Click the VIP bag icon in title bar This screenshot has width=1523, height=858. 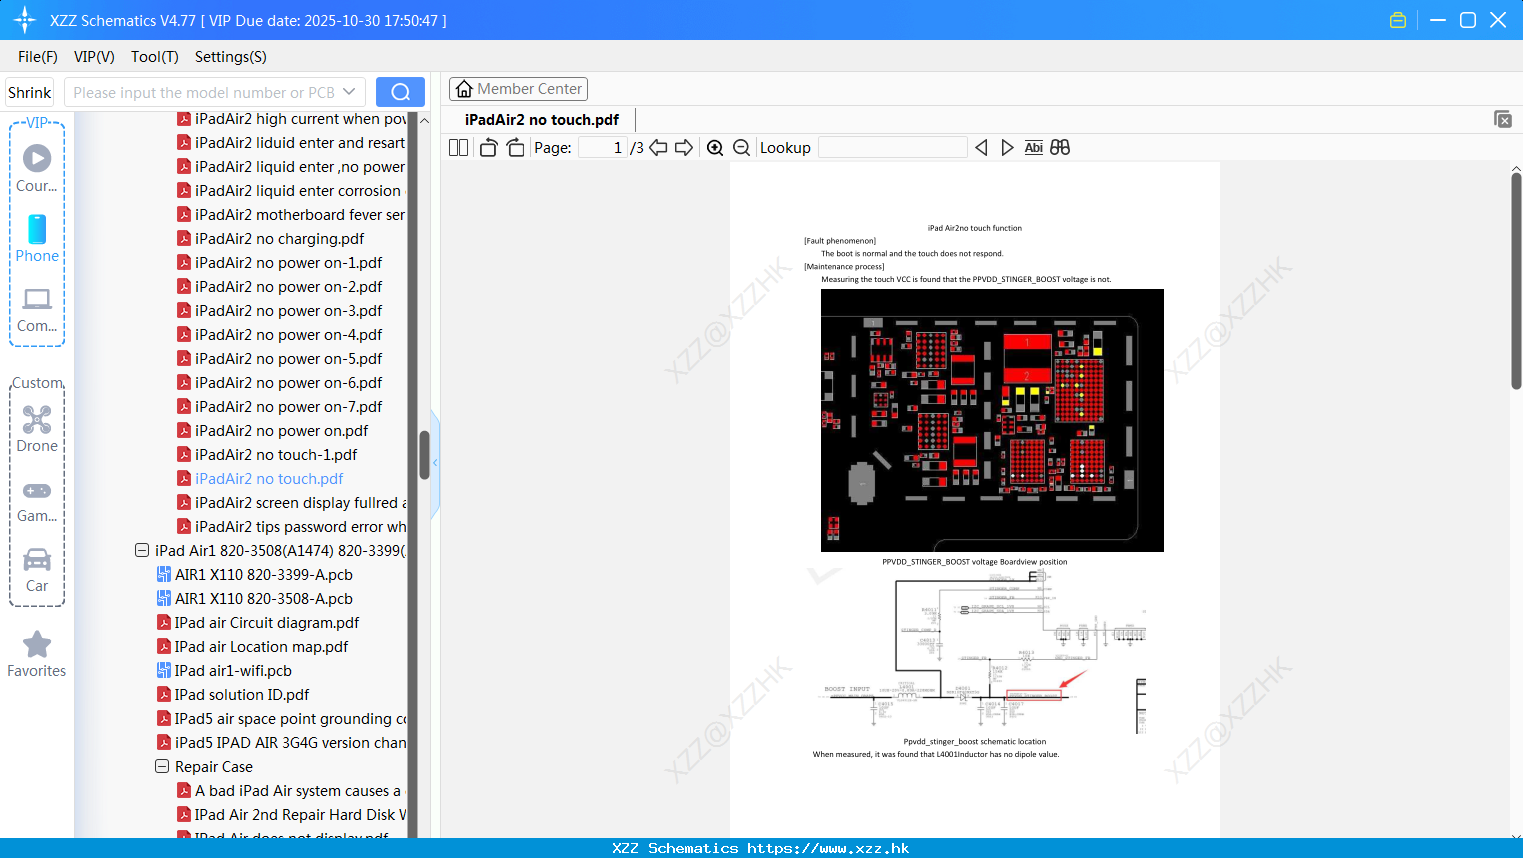tap(1398, 20)
